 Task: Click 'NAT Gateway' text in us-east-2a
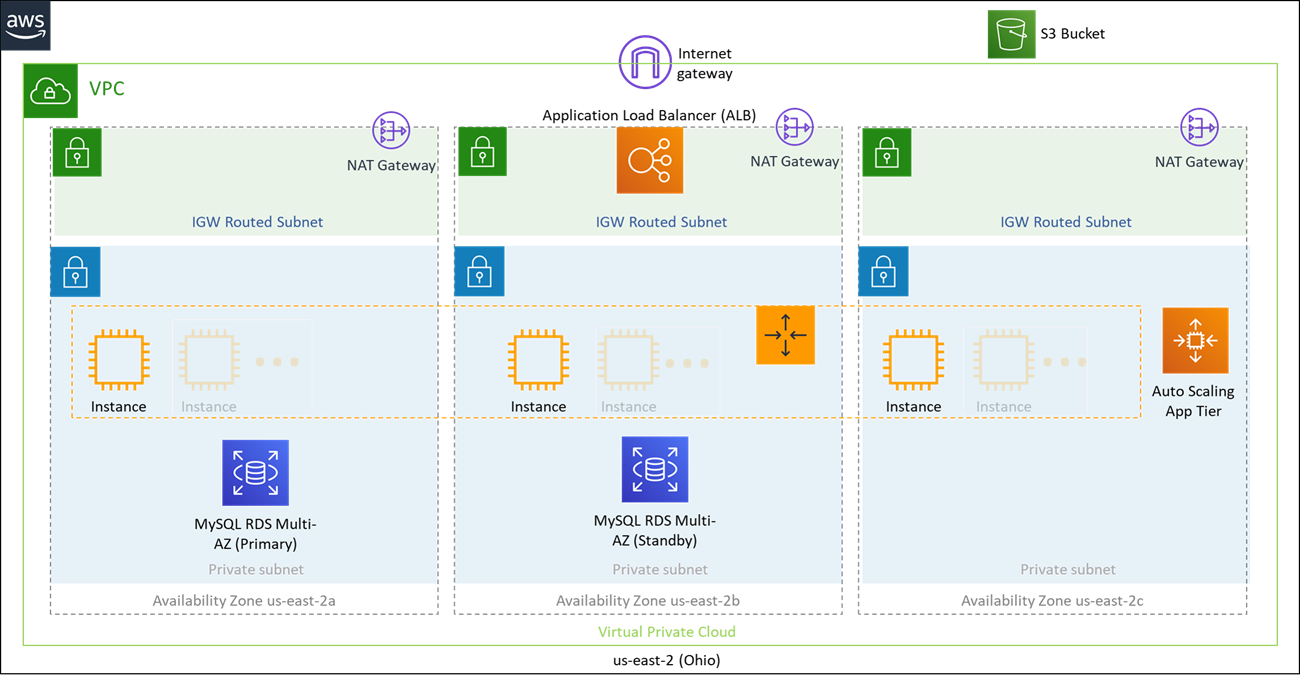(391, 166)
